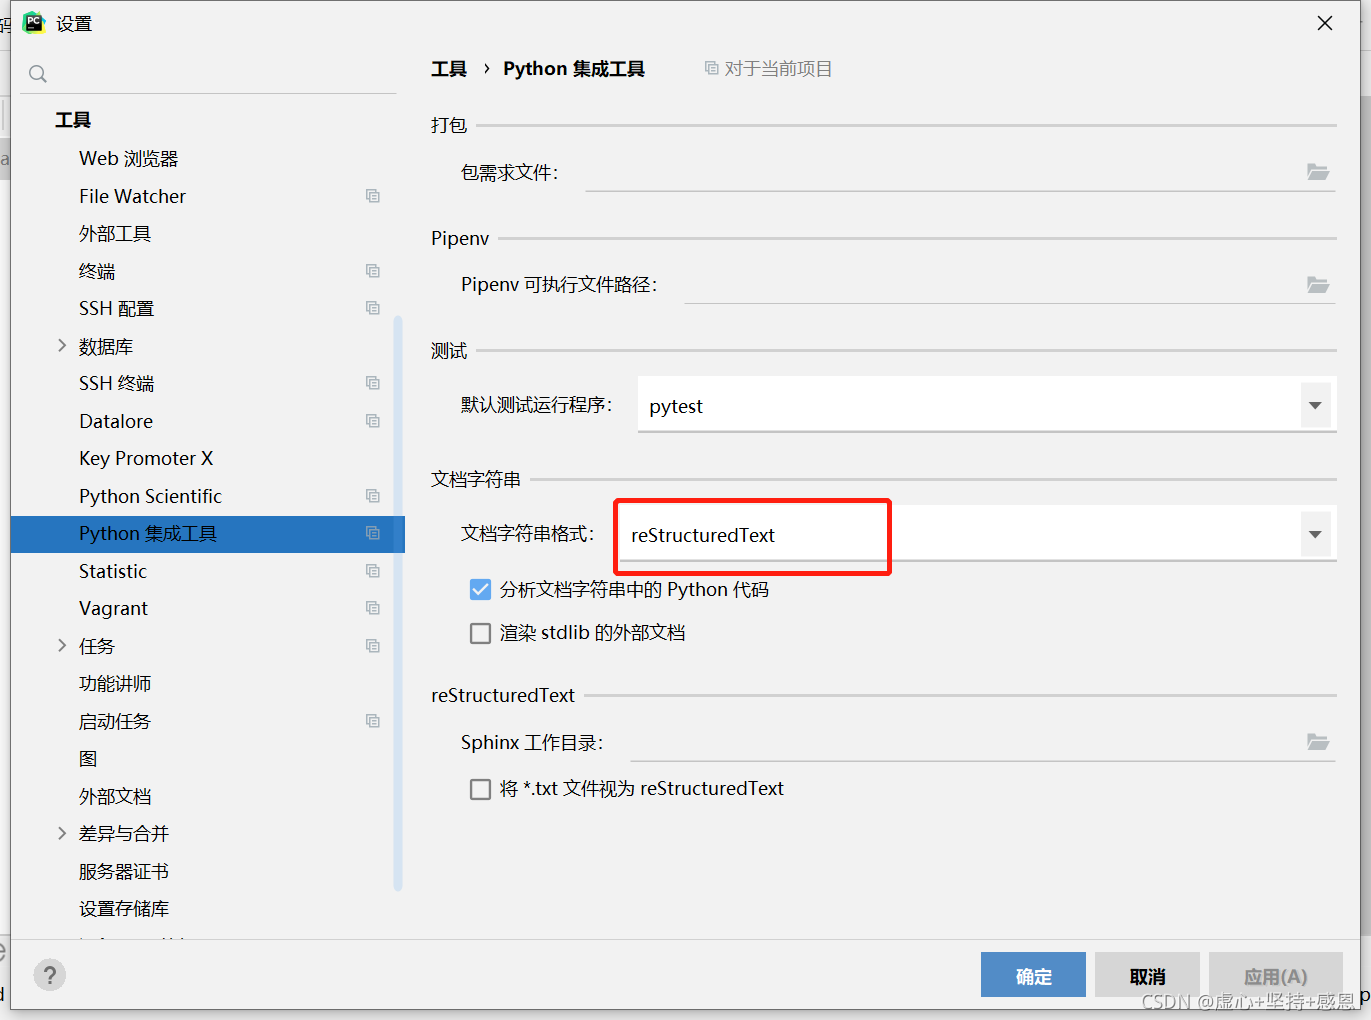1371x1020 pixels.
Task: Click the PyCharm logo in title bar
Action: (34, 22)
